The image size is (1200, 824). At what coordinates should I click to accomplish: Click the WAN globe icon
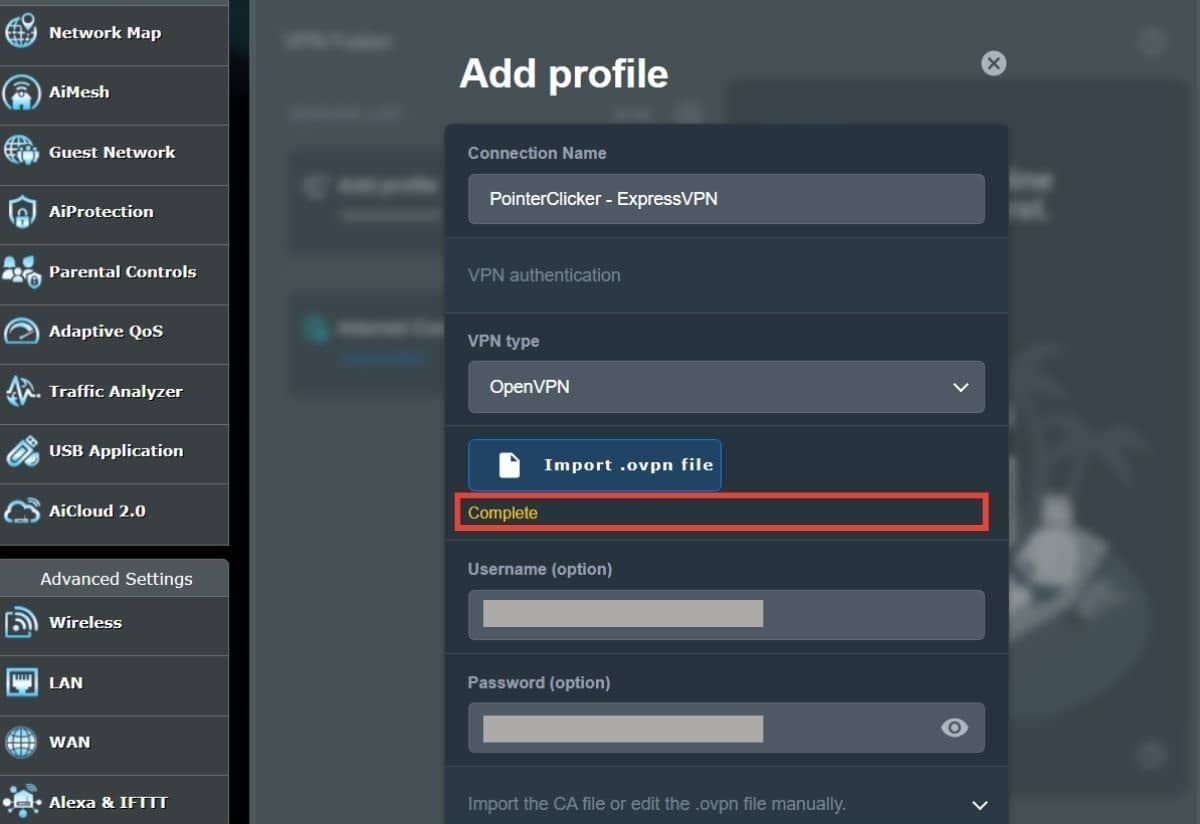[x=21, y=743]
